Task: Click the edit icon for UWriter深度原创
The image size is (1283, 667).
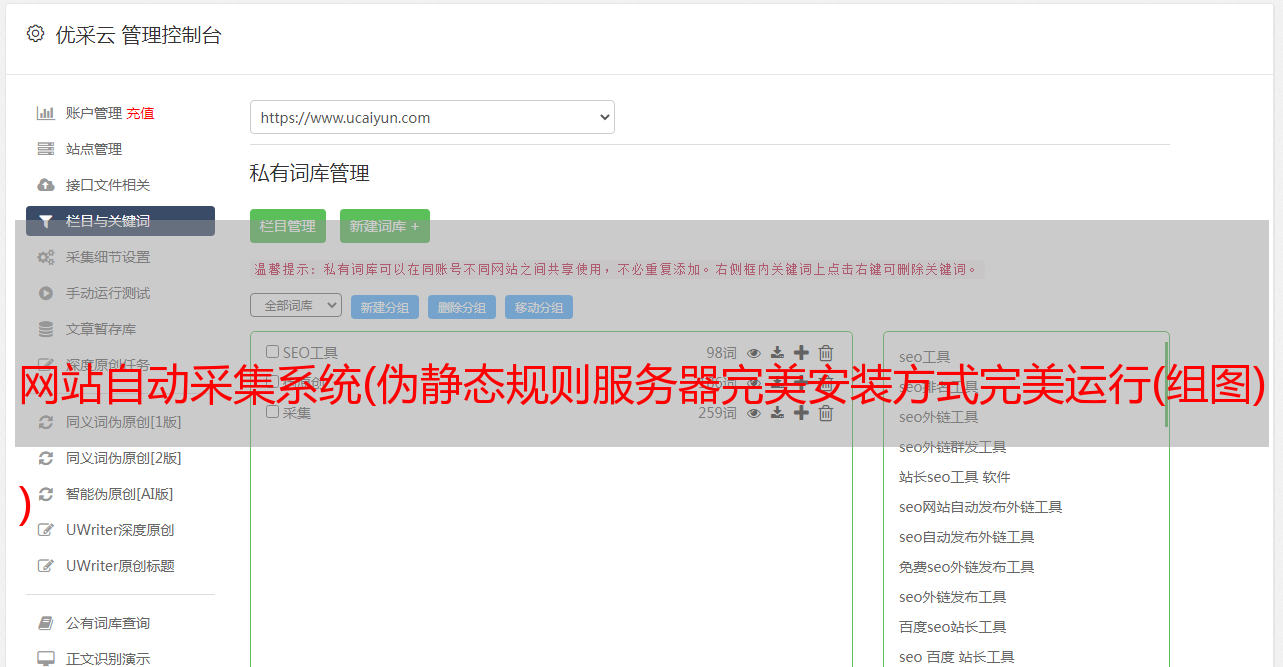Action: 45,530
